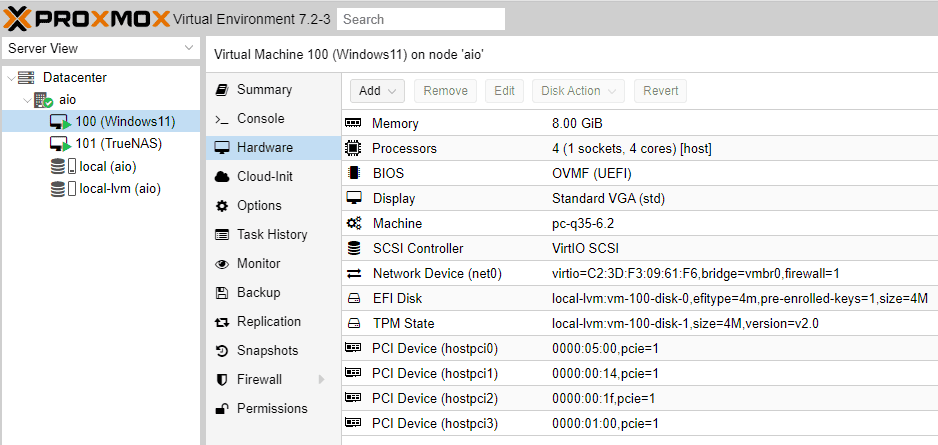Click the Display monitor icon in hardware list
Screen dimensions: 938x445
coord(354,197)
